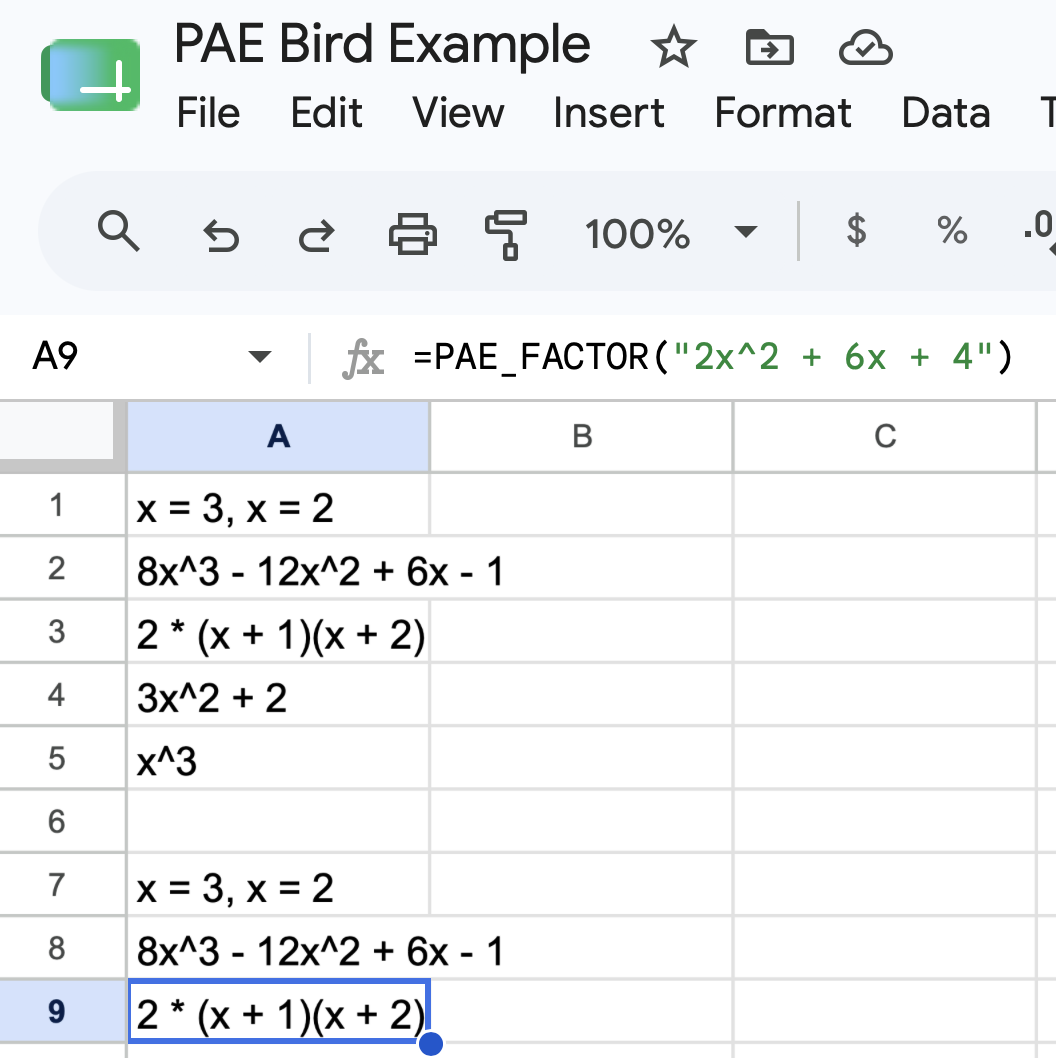Open the View menu
The width and height of the screenshot is (1056, 1058).
pyautogui.click(x=458, y=113)
